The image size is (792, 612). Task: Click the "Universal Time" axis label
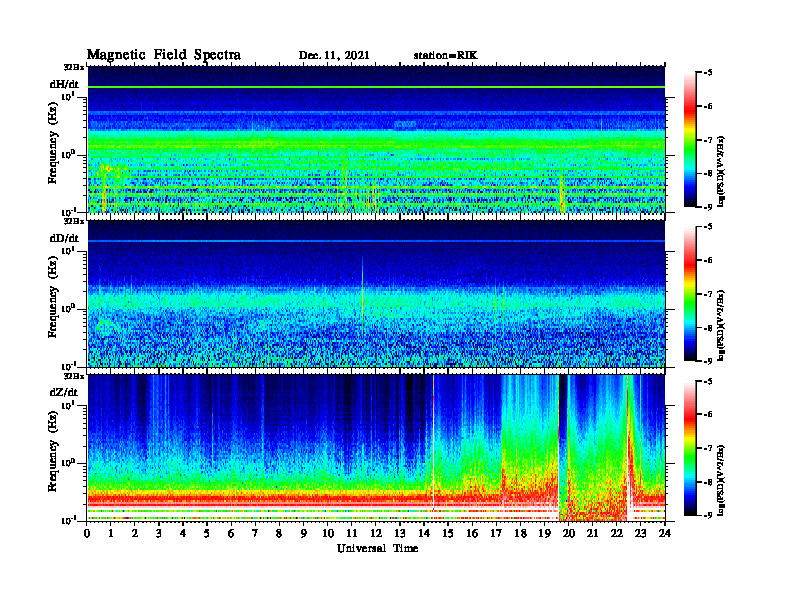(377, 548)
